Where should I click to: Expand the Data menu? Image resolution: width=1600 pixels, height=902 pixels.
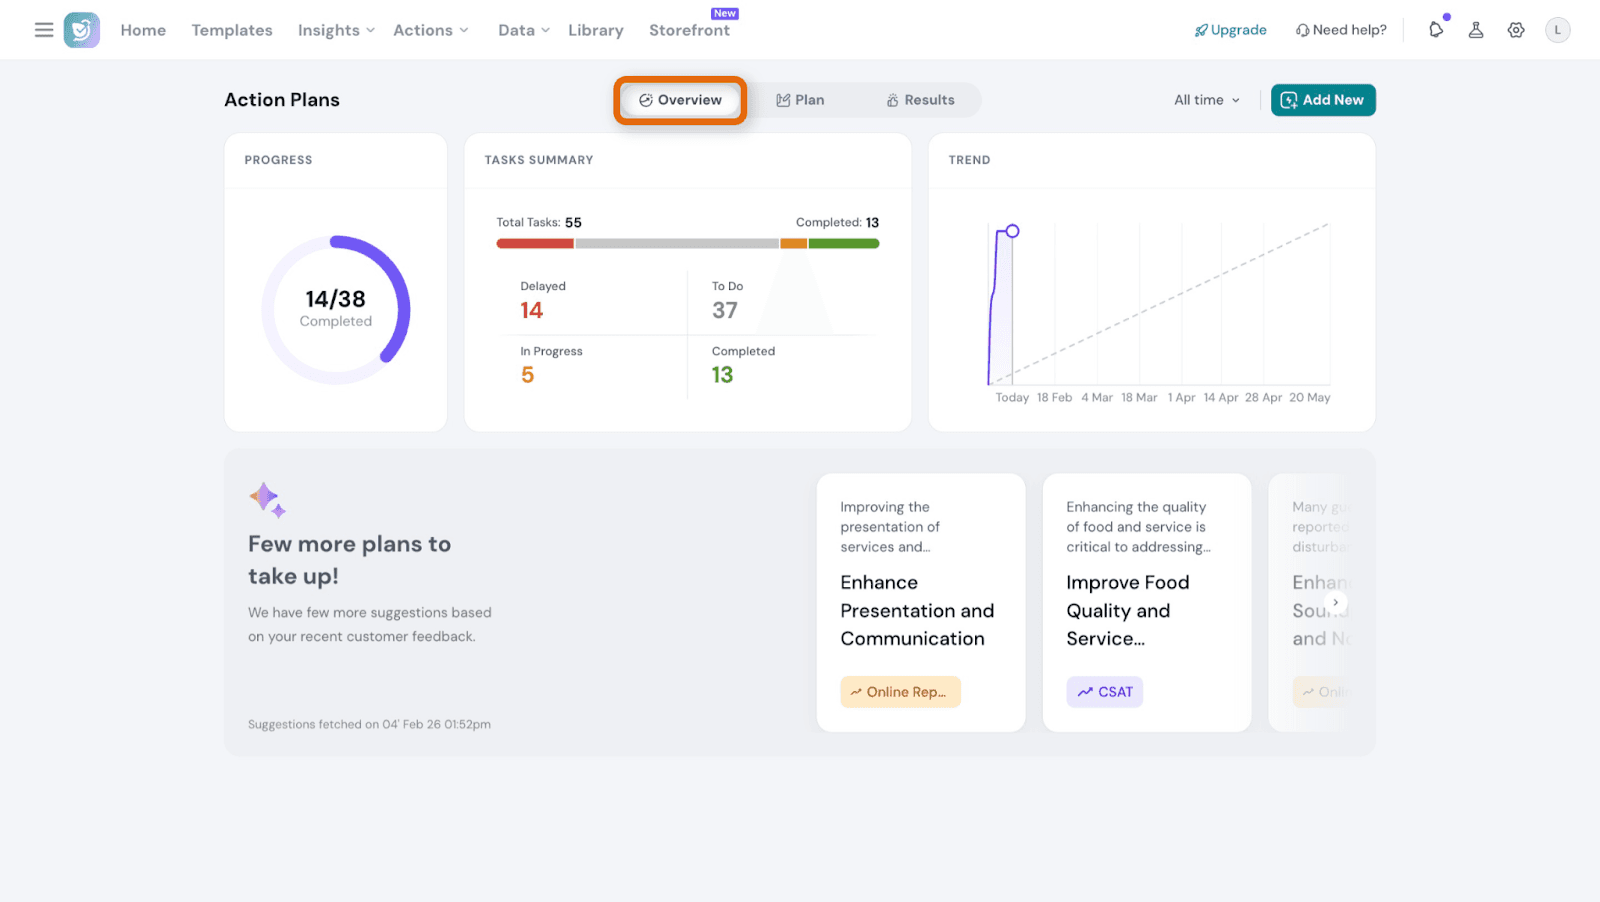(x=523, y=30)
